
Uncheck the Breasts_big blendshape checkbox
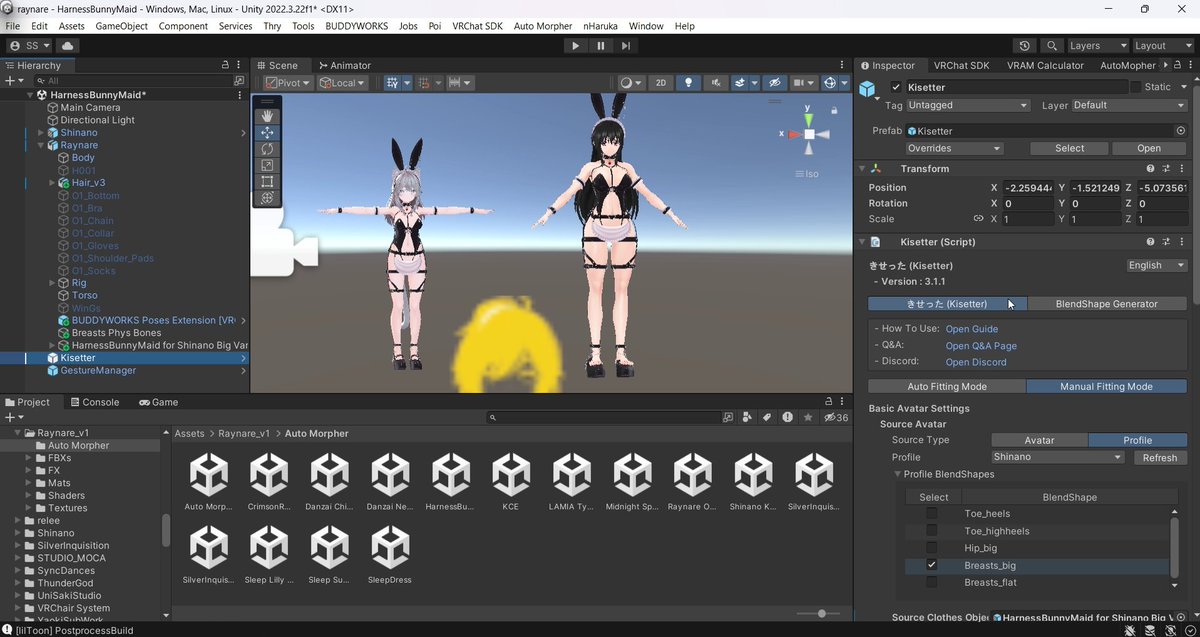(932, 565)
